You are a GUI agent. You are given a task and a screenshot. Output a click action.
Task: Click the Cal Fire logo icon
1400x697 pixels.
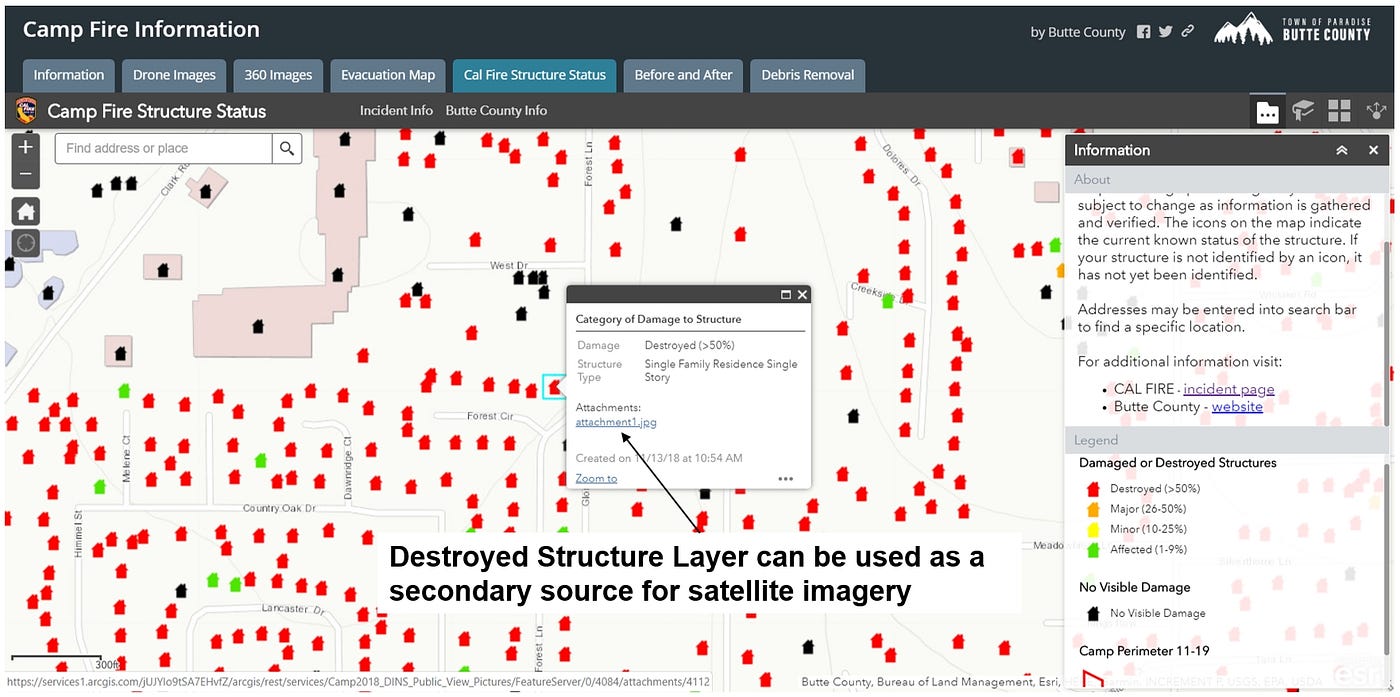pos(27,110)
